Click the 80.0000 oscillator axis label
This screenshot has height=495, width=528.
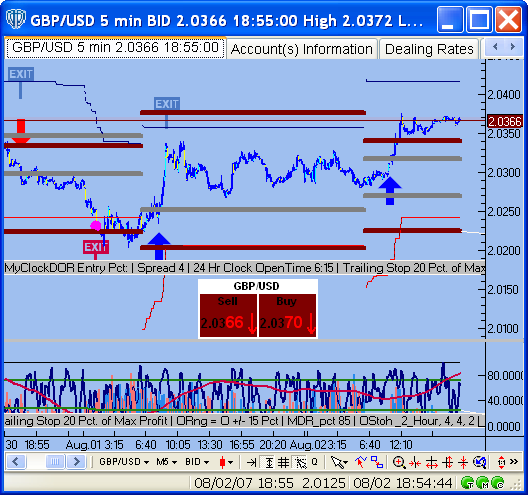click(504, 375)
